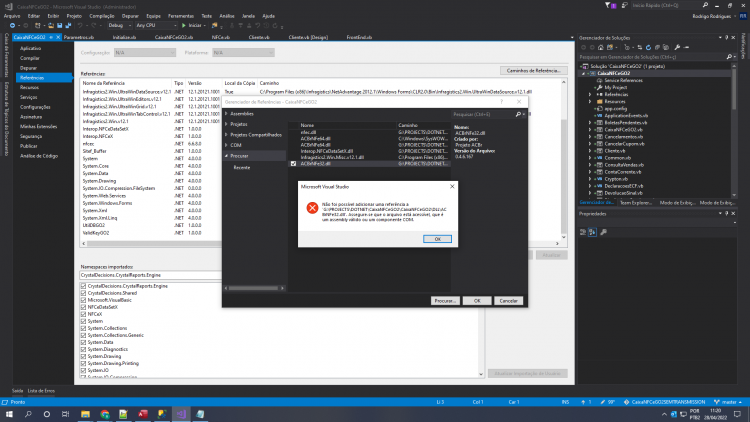Click the Properties wrench icon in Solution Explorer
Viewport: 750px width, 422px height.
677,47
